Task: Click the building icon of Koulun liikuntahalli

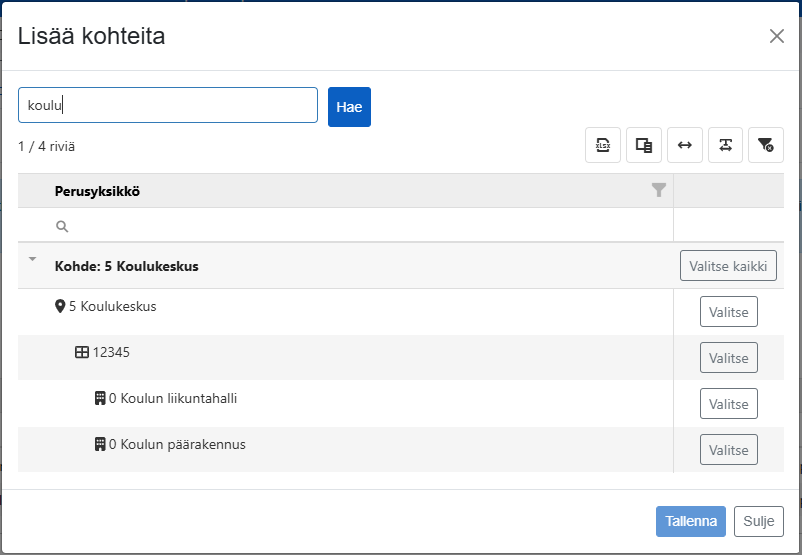Action: [x=100, y=398]
